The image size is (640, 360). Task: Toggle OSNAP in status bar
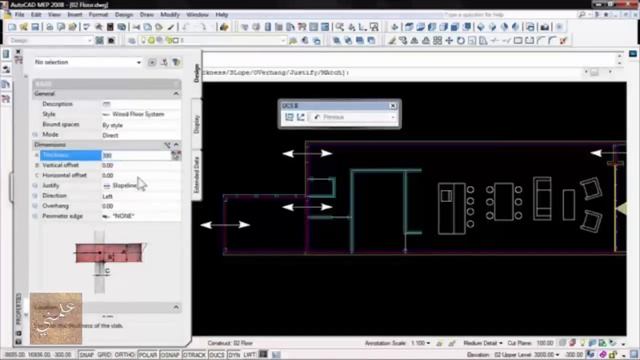pyautogui.click(x=170, y=355)
